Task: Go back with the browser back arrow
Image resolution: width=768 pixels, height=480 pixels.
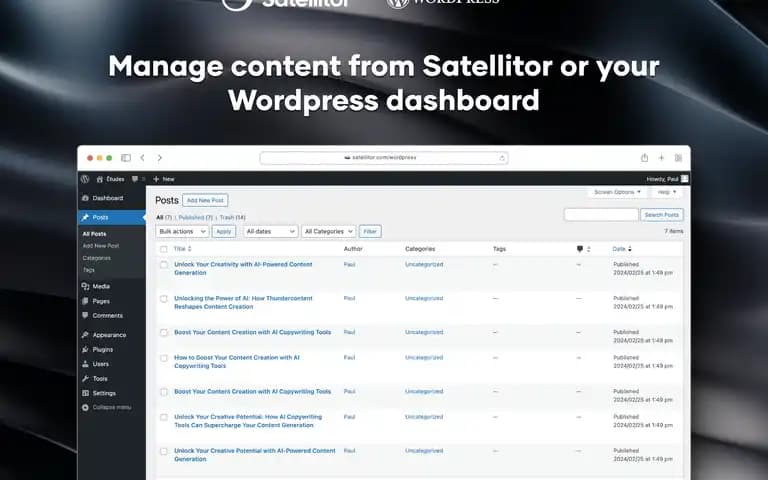Action: [143, 158]
